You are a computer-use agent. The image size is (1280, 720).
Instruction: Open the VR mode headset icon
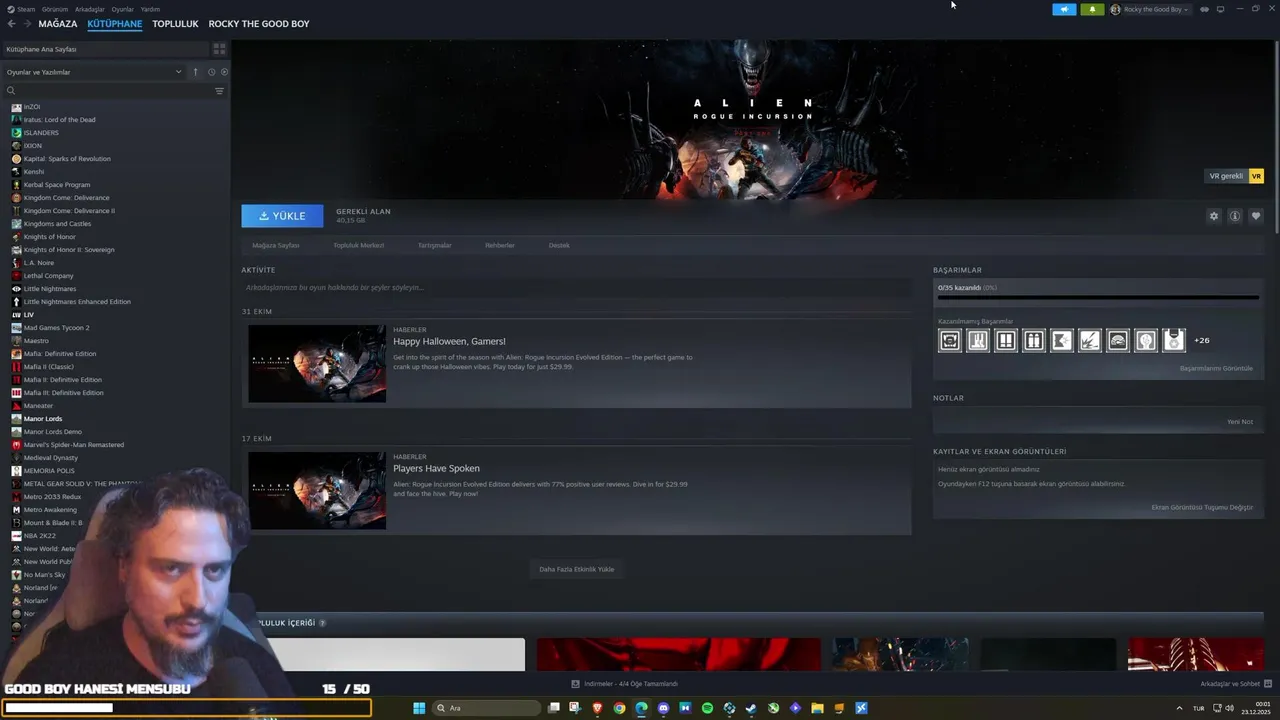tap(1204, 9)
